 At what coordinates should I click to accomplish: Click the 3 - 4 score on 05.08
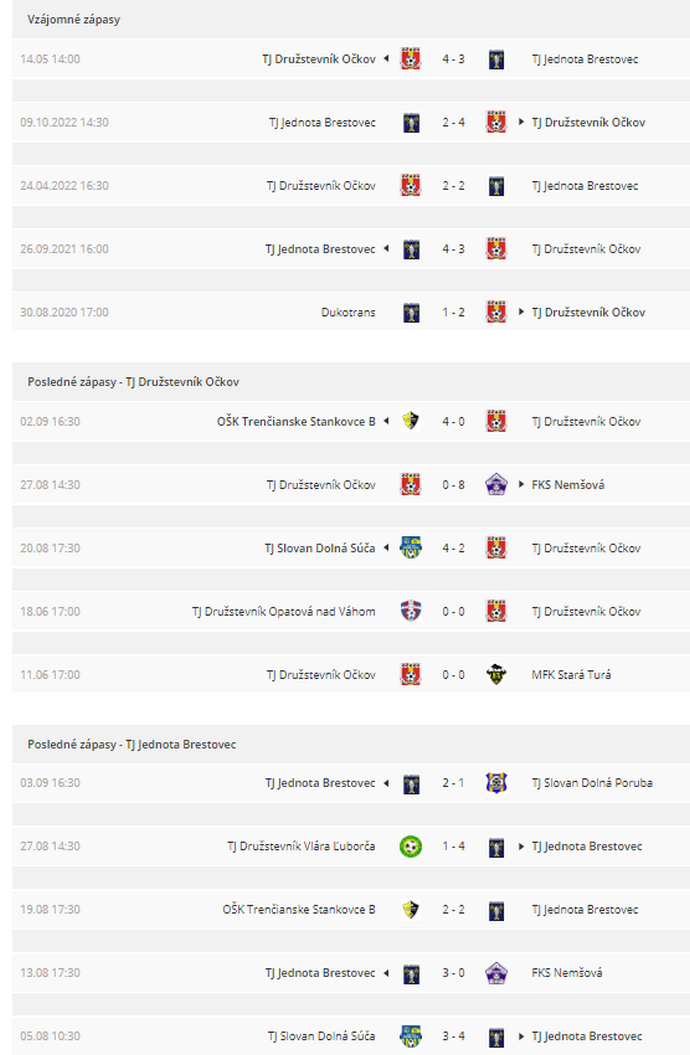tap(453, 1035)
